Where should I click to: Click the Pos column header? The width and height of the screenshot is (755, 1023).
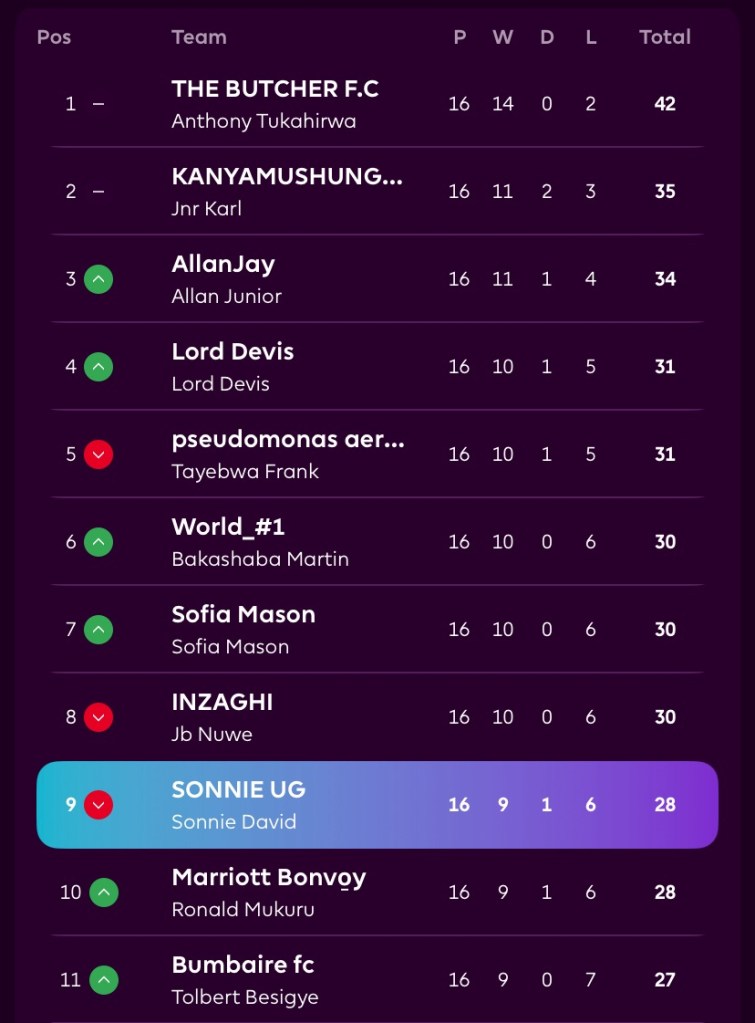(54, 37)
